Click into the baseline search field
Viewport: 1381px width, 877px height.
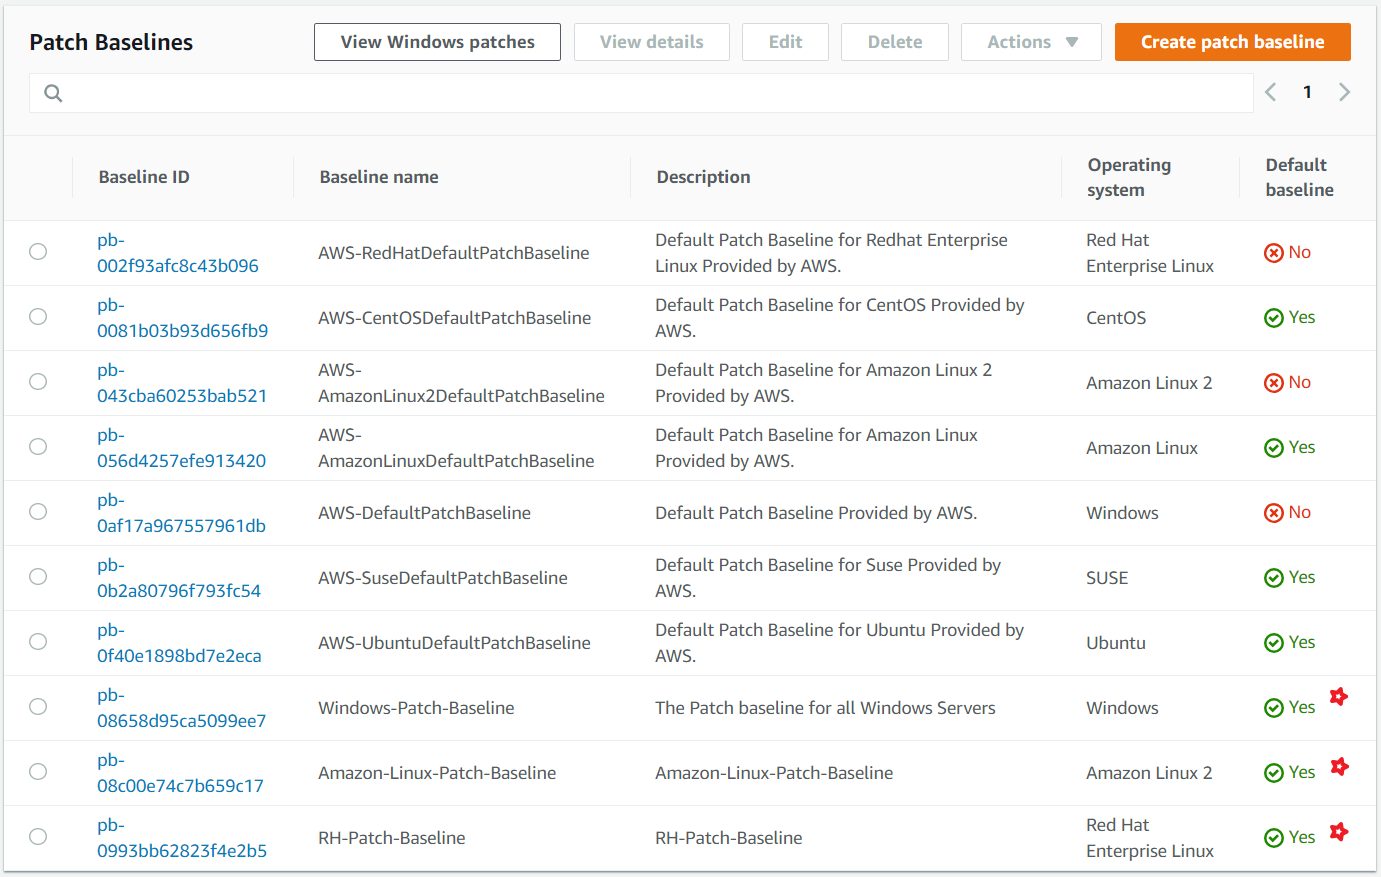pyautogui.click(x=641, y=93)
